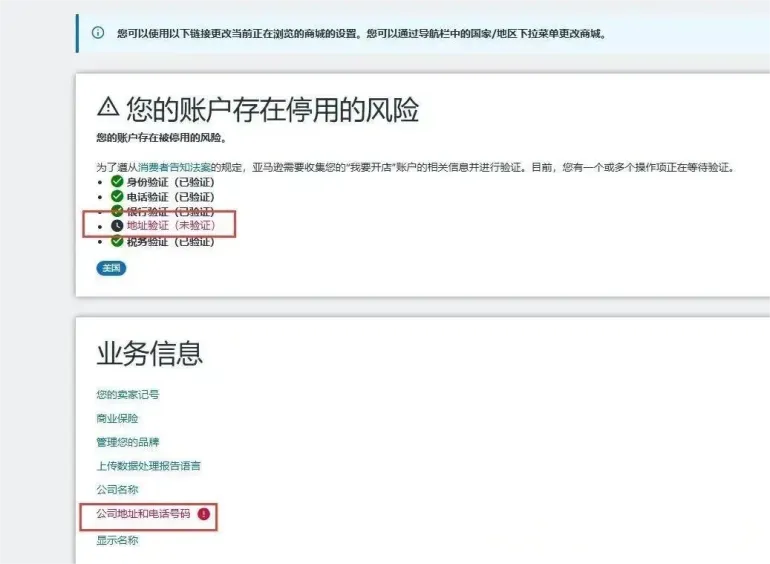Click bold subtitle 您的账户存在被停用的风险。
770x564 pixels.
pos(162,138)
